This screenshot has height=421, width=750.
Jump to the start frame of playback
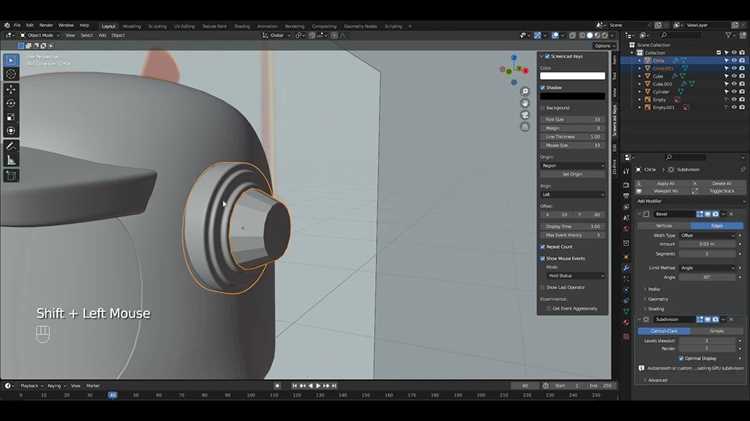(295, 386)
